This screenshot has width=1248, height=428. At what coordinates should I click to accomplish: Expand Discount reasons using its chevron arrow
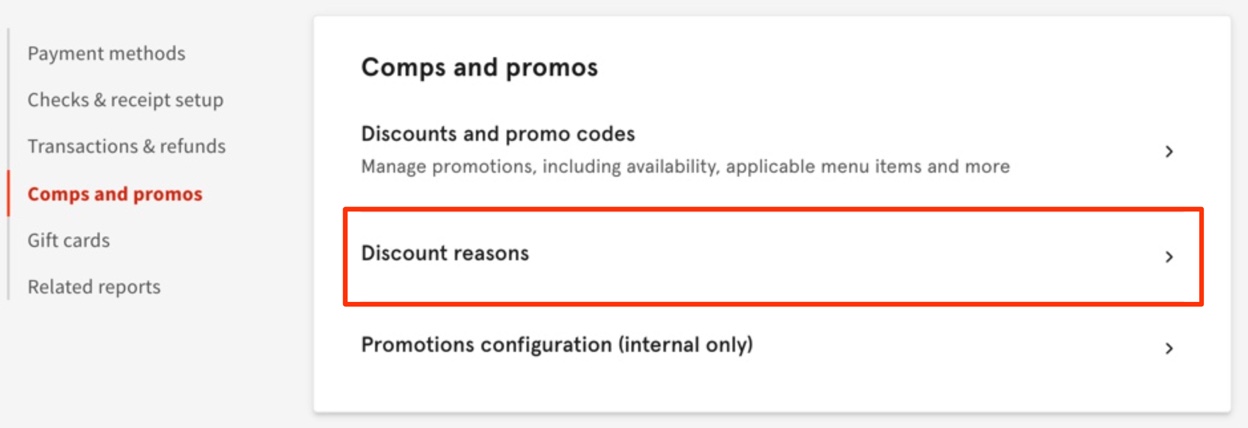click(x=1168, y=257)
